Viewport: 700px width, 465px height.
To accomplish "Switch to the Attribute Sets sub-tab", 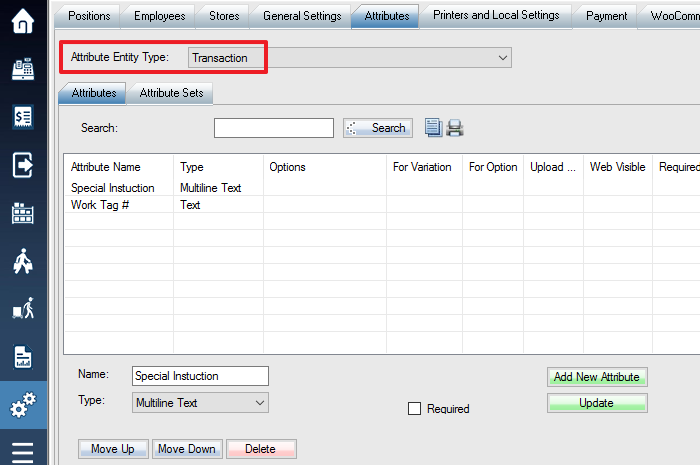I will coord(171,93).
